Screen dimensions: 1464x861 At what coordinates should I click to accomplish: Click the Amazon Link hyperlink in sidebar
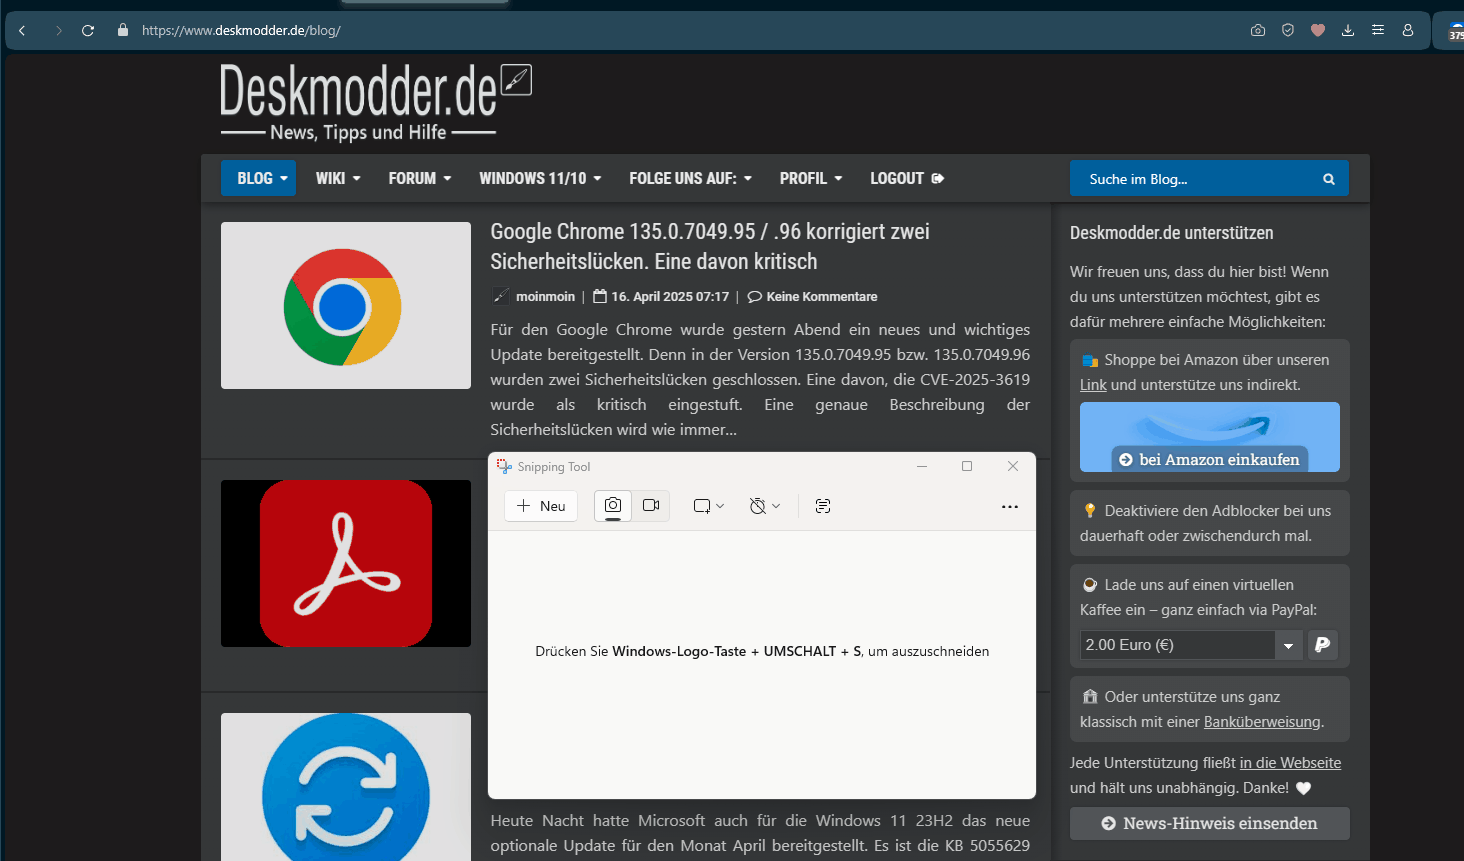(1093, 384)
